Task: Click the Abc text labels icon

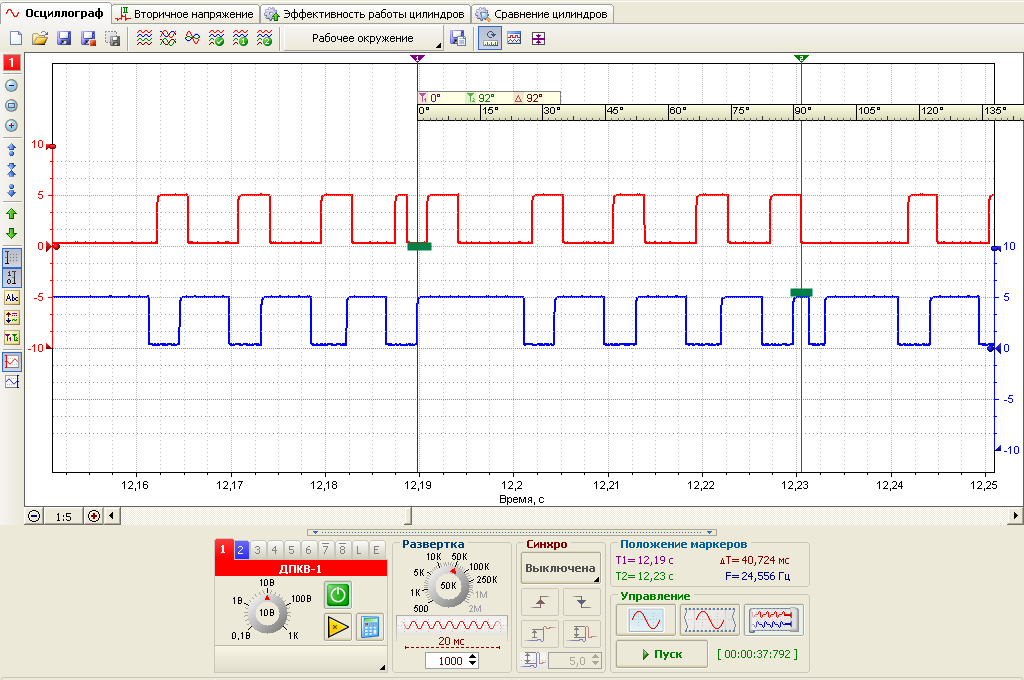Action: point(12,298)
